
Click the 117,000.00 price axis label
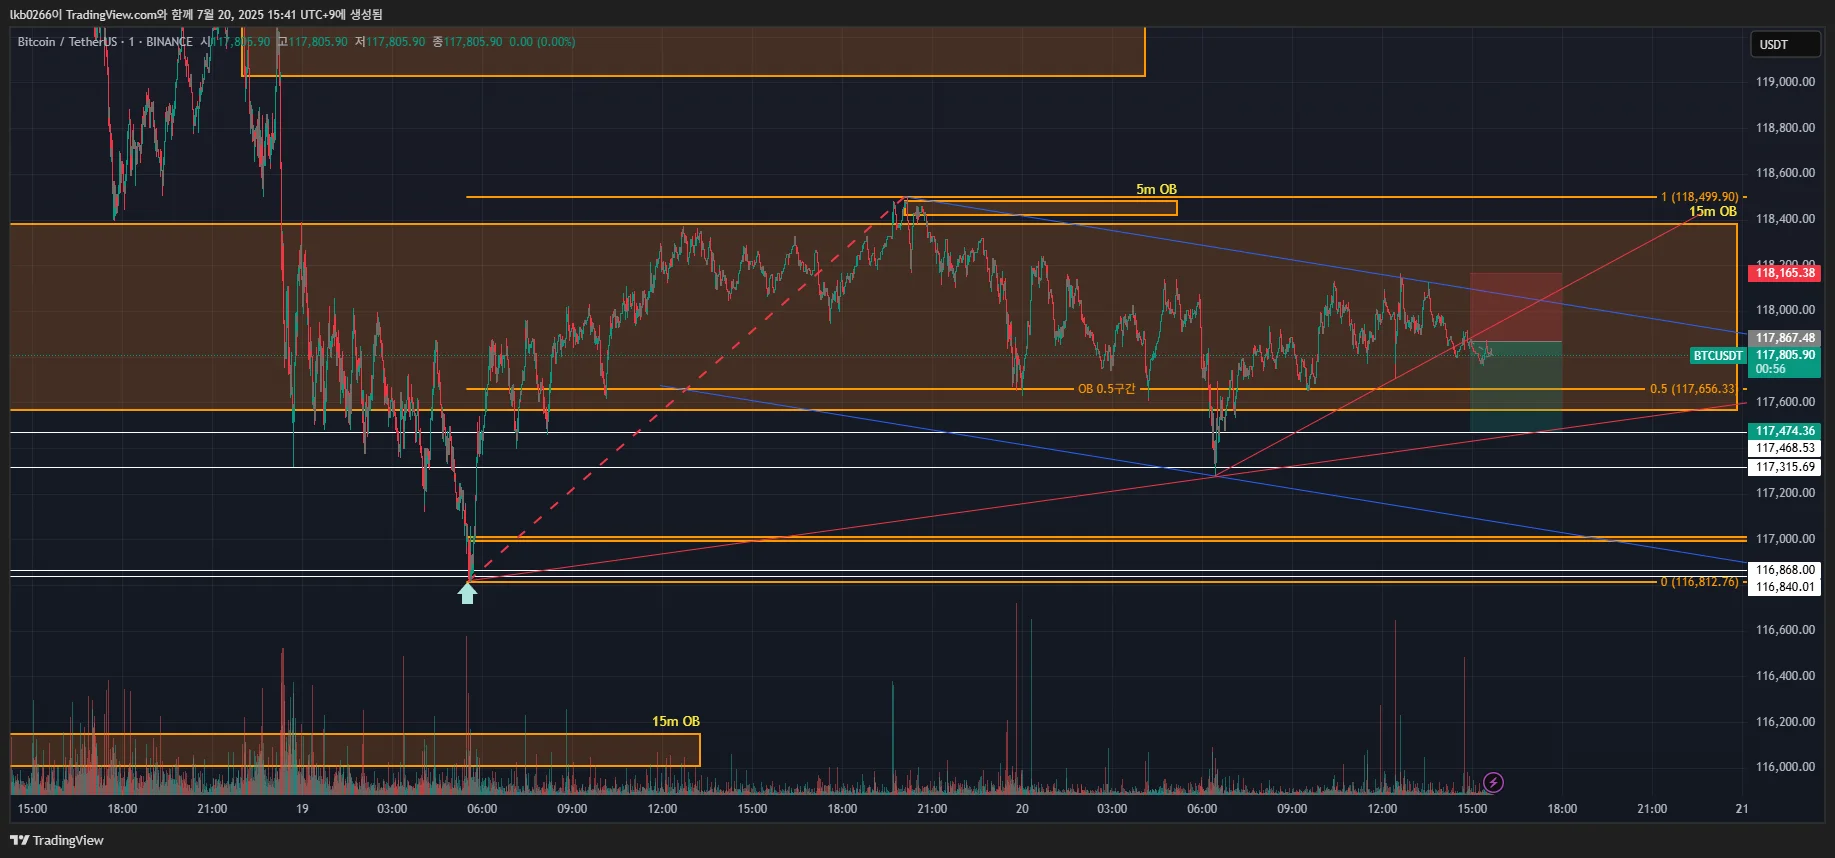[1785, 539]
